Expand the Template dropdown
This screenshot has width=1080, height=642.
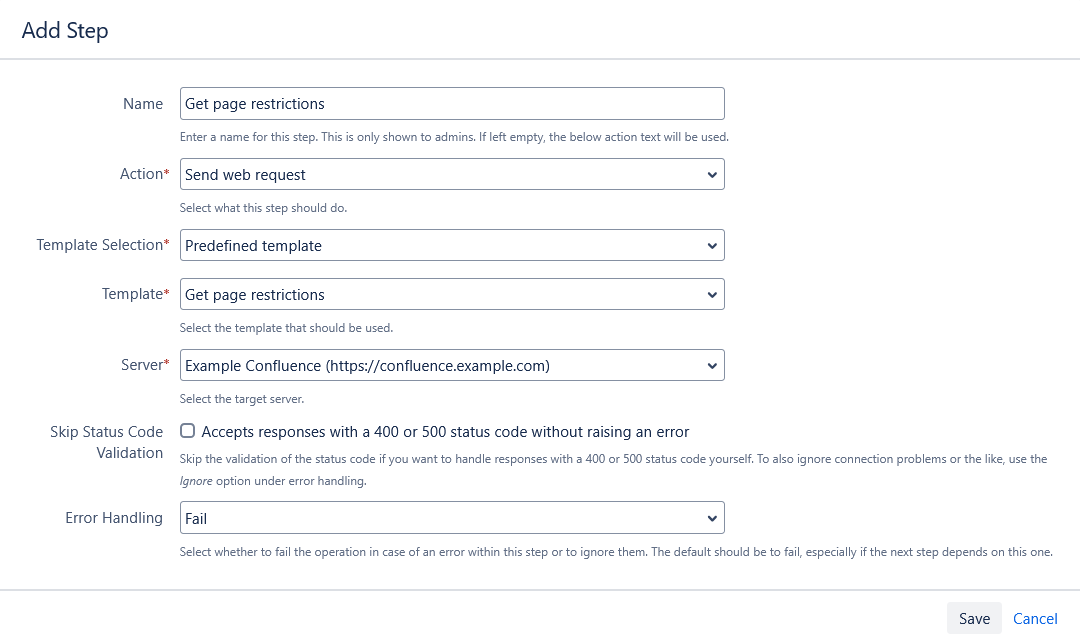tap(452, 295)
